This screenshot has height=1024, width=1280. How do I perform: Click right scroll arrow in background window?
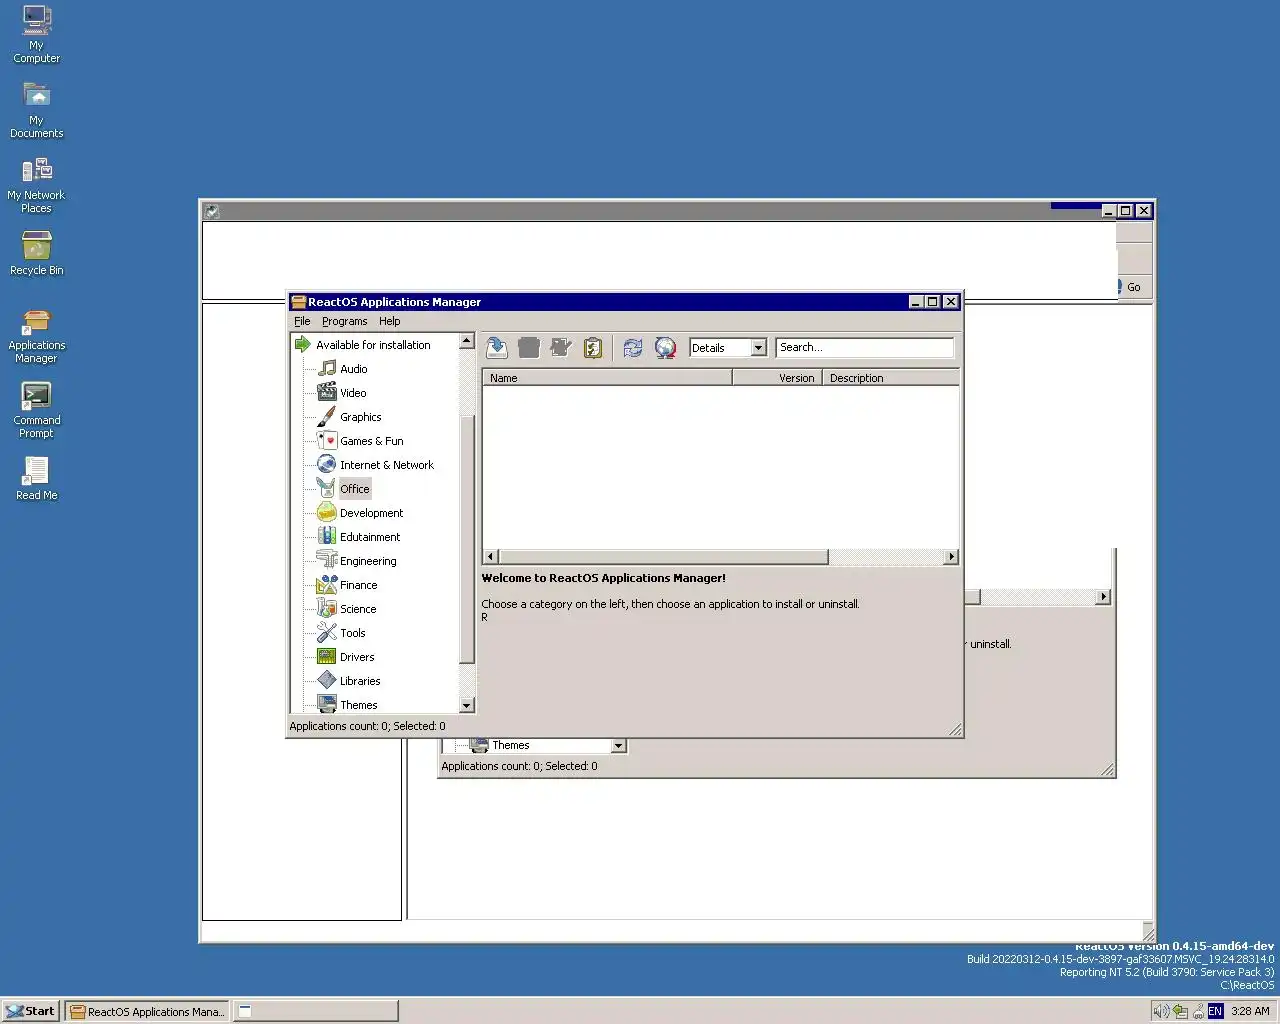(1103, 597)
